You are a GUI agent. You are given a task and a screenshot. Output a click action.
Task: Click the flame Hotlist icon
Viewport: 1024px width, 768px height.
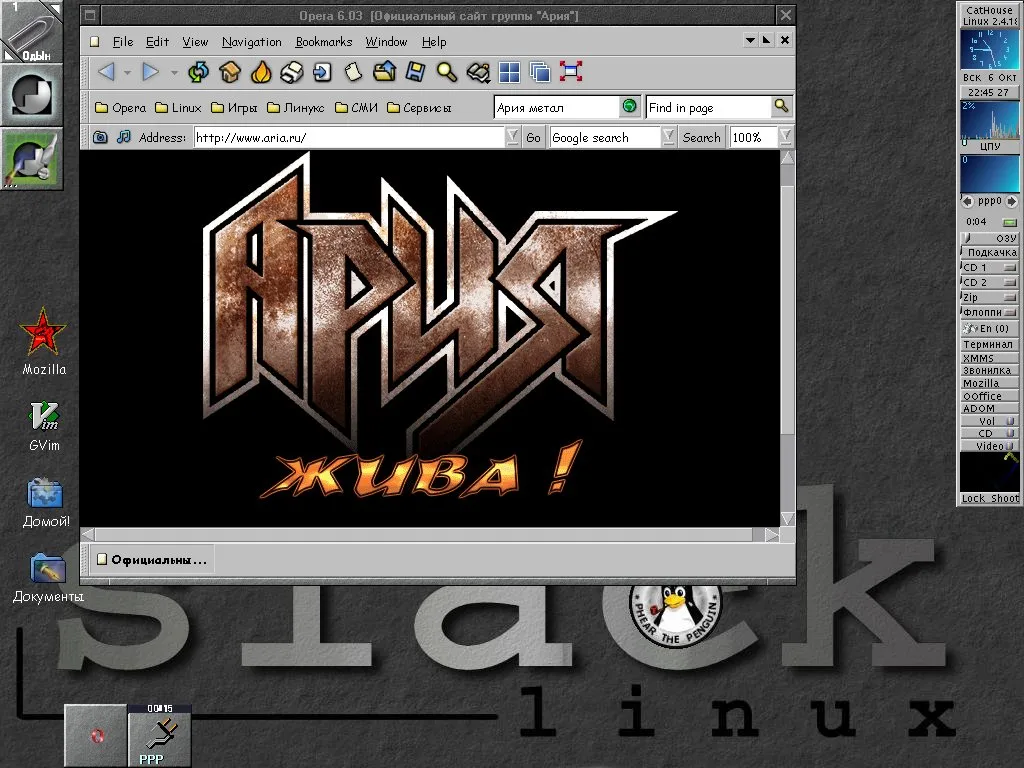coord(261,72)
